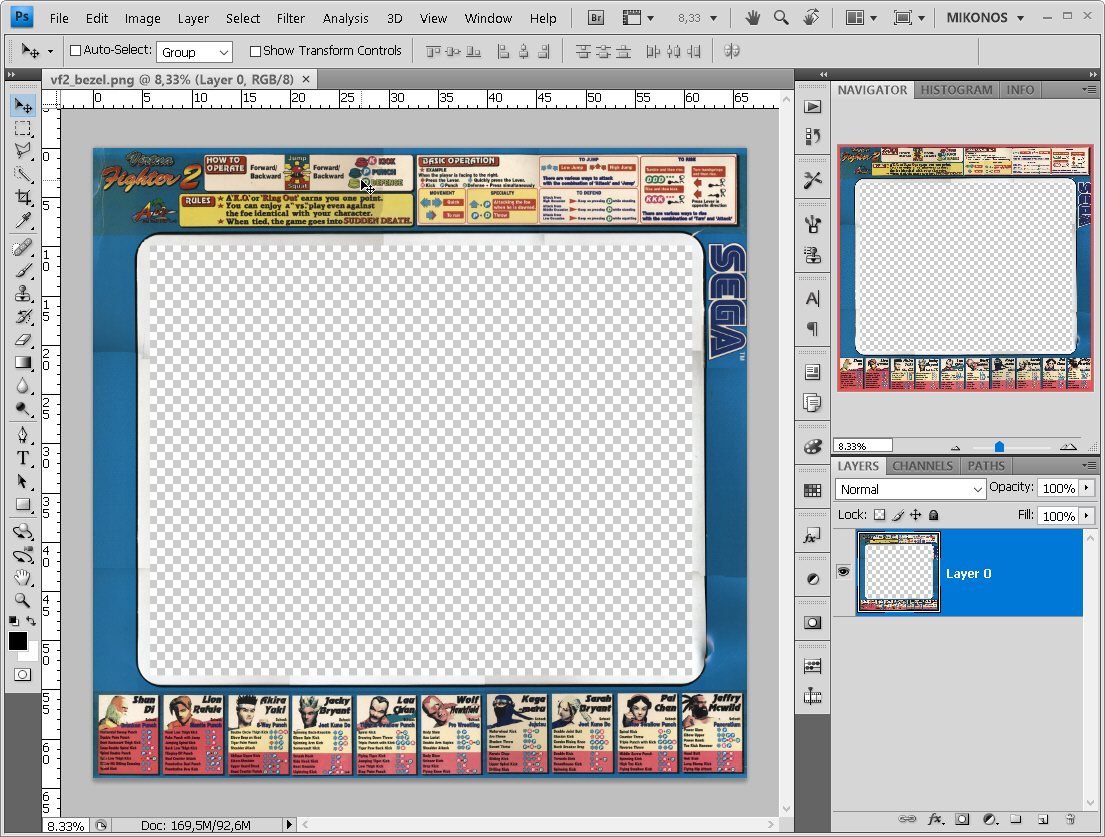Open the Filter menu
This screenshot has height=837, width=1105.
click(x=291, y=18)
